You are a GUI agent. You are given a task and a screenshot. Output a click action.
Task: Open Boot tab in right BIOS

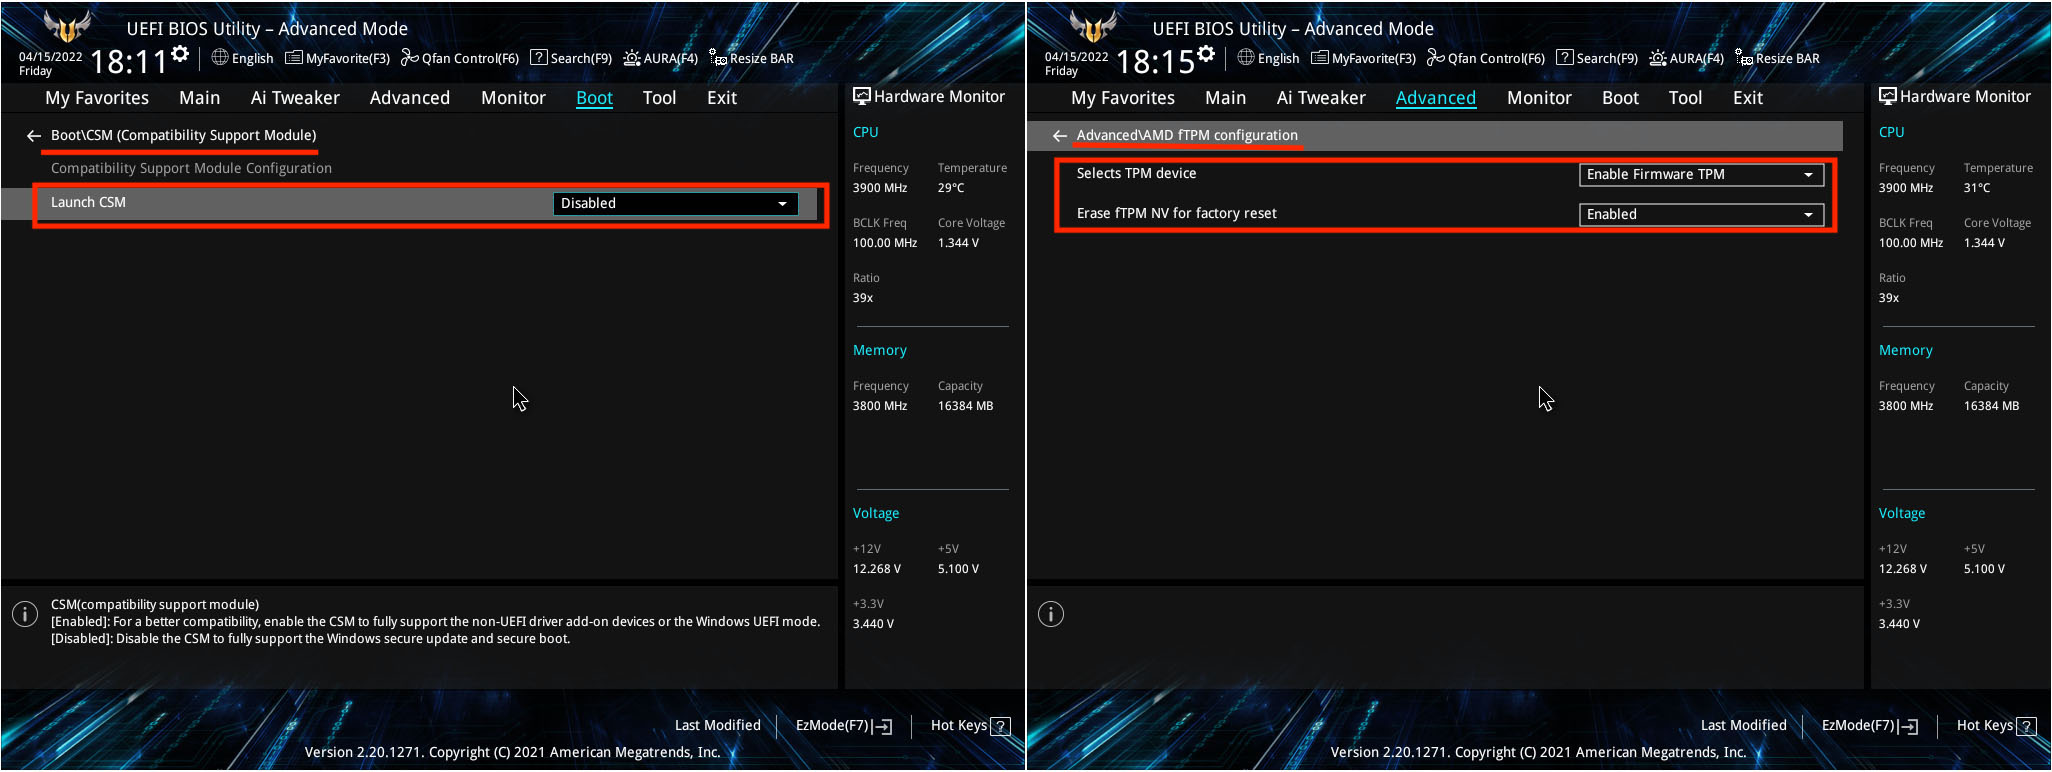pos(1621,98)
